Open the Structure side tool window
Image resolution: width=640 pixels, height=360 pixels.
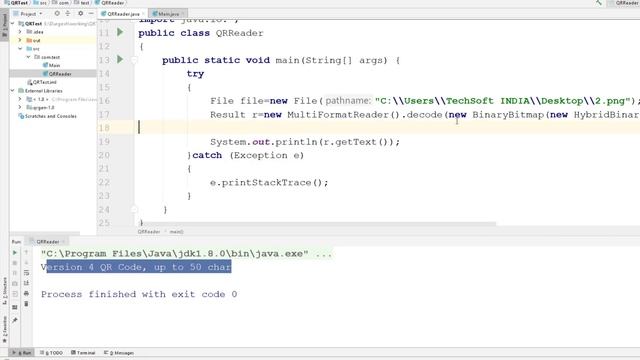click(4, 291)
